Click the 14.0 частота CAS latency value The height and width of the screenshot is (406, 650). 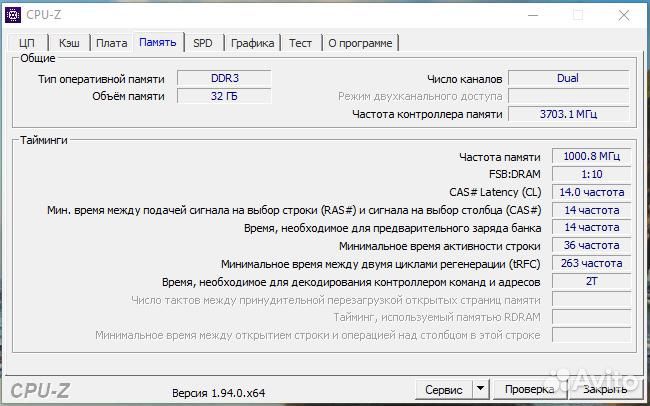coord(592,192)
